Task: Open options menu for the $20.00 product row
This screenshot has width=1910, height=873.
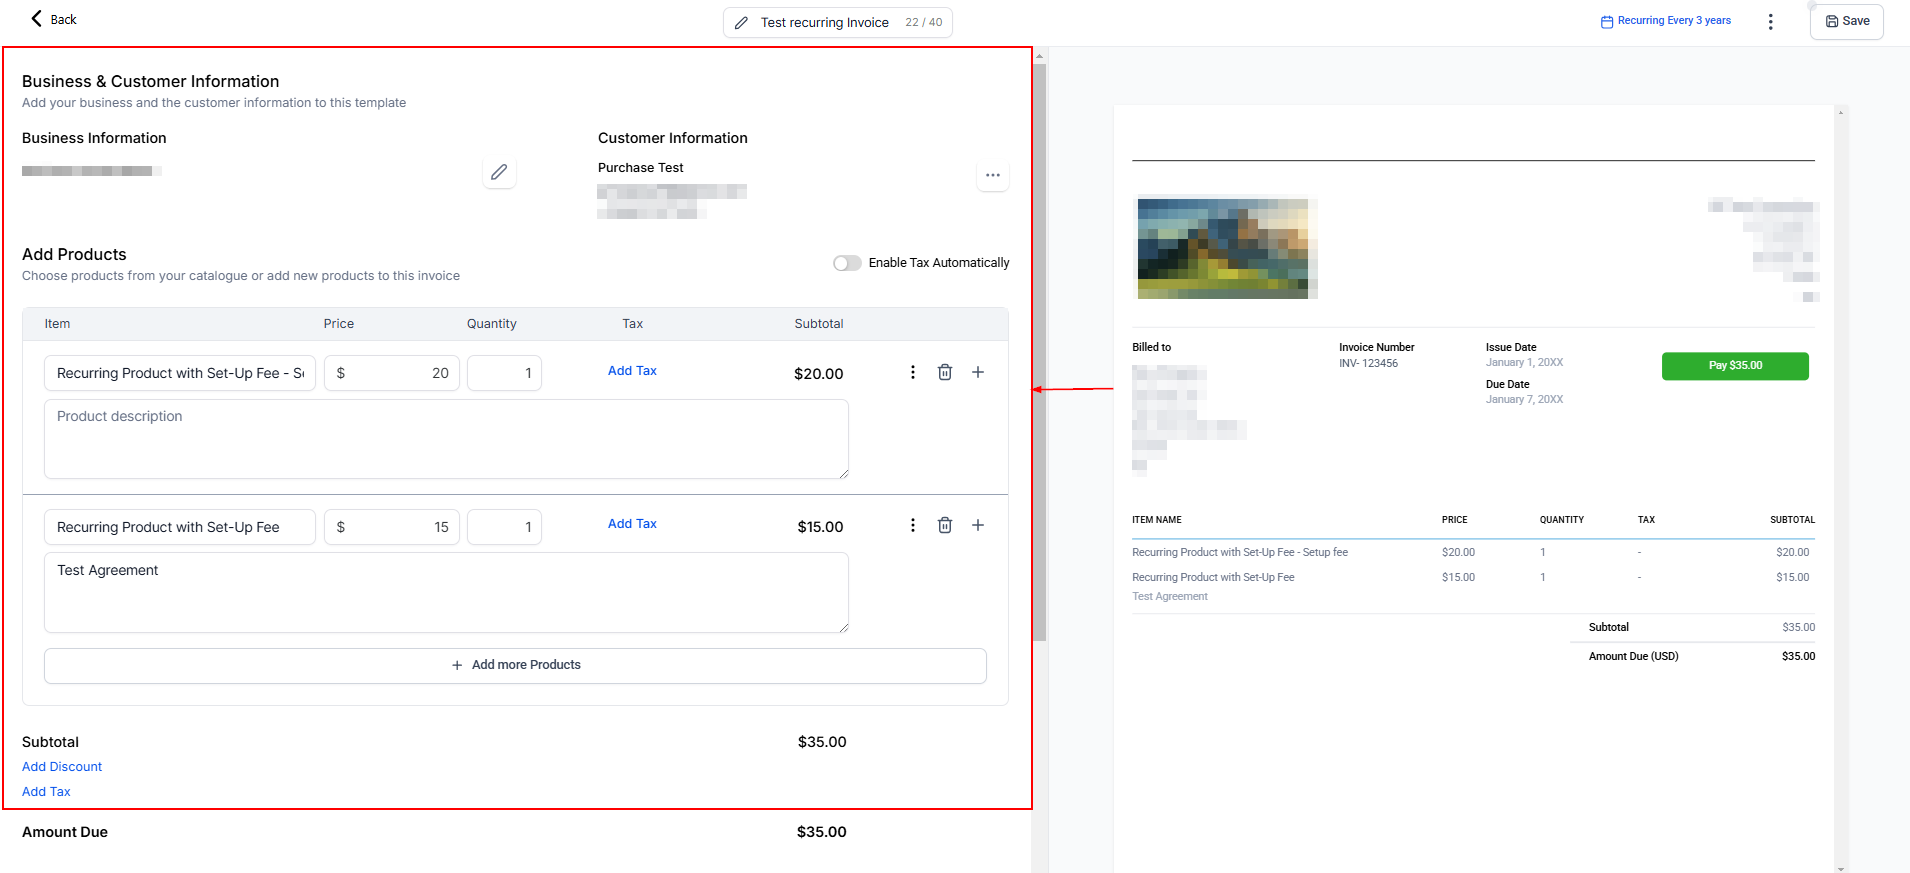Action: coord(912,372)
